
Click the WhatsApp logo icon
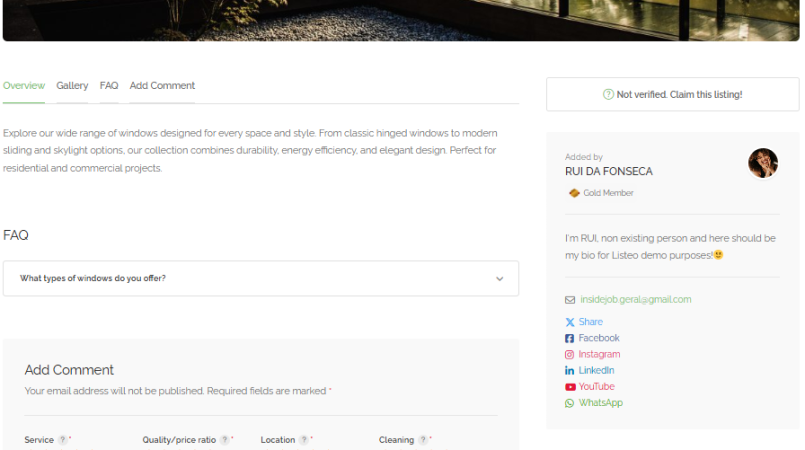[570, 403]
